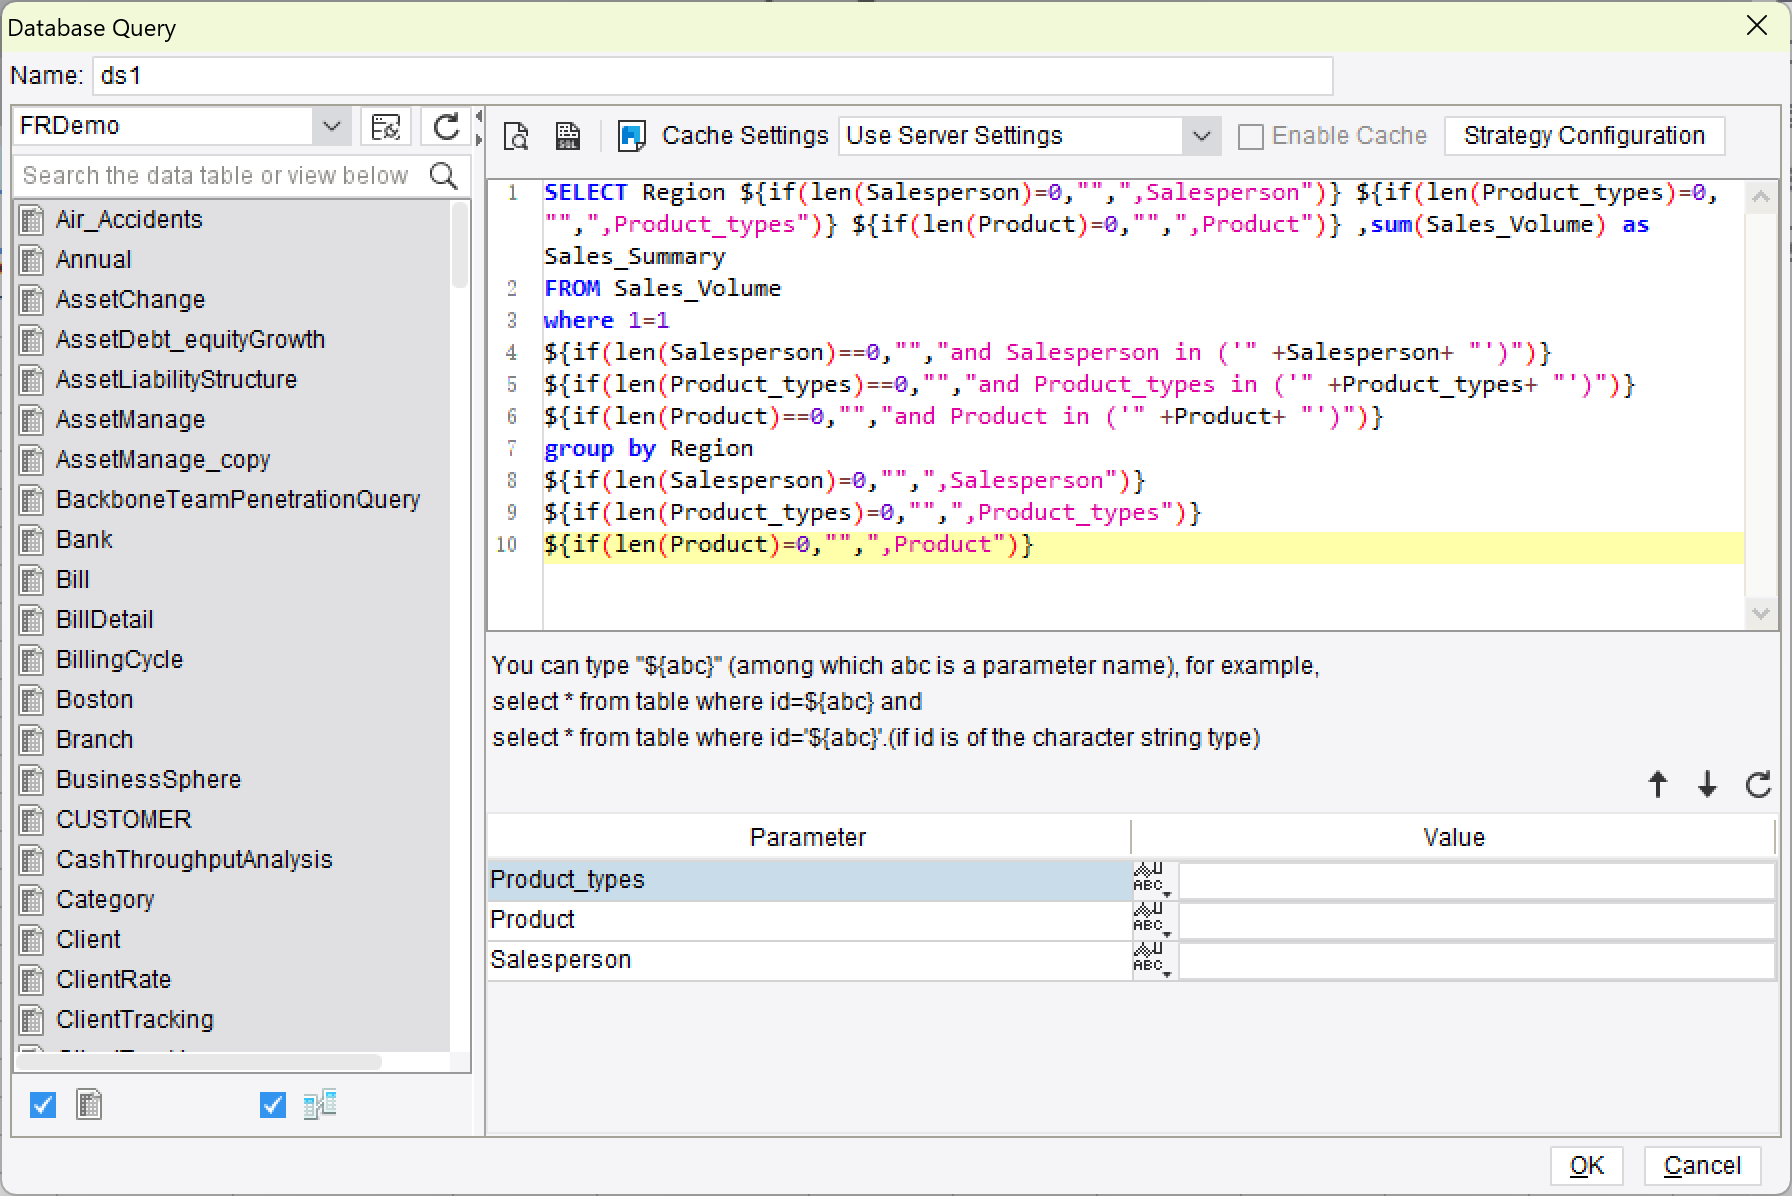Uncheck the show tables checkbox
Screen dimensions: 1792x1196
pyautogui.click(x=43, y=1105)
